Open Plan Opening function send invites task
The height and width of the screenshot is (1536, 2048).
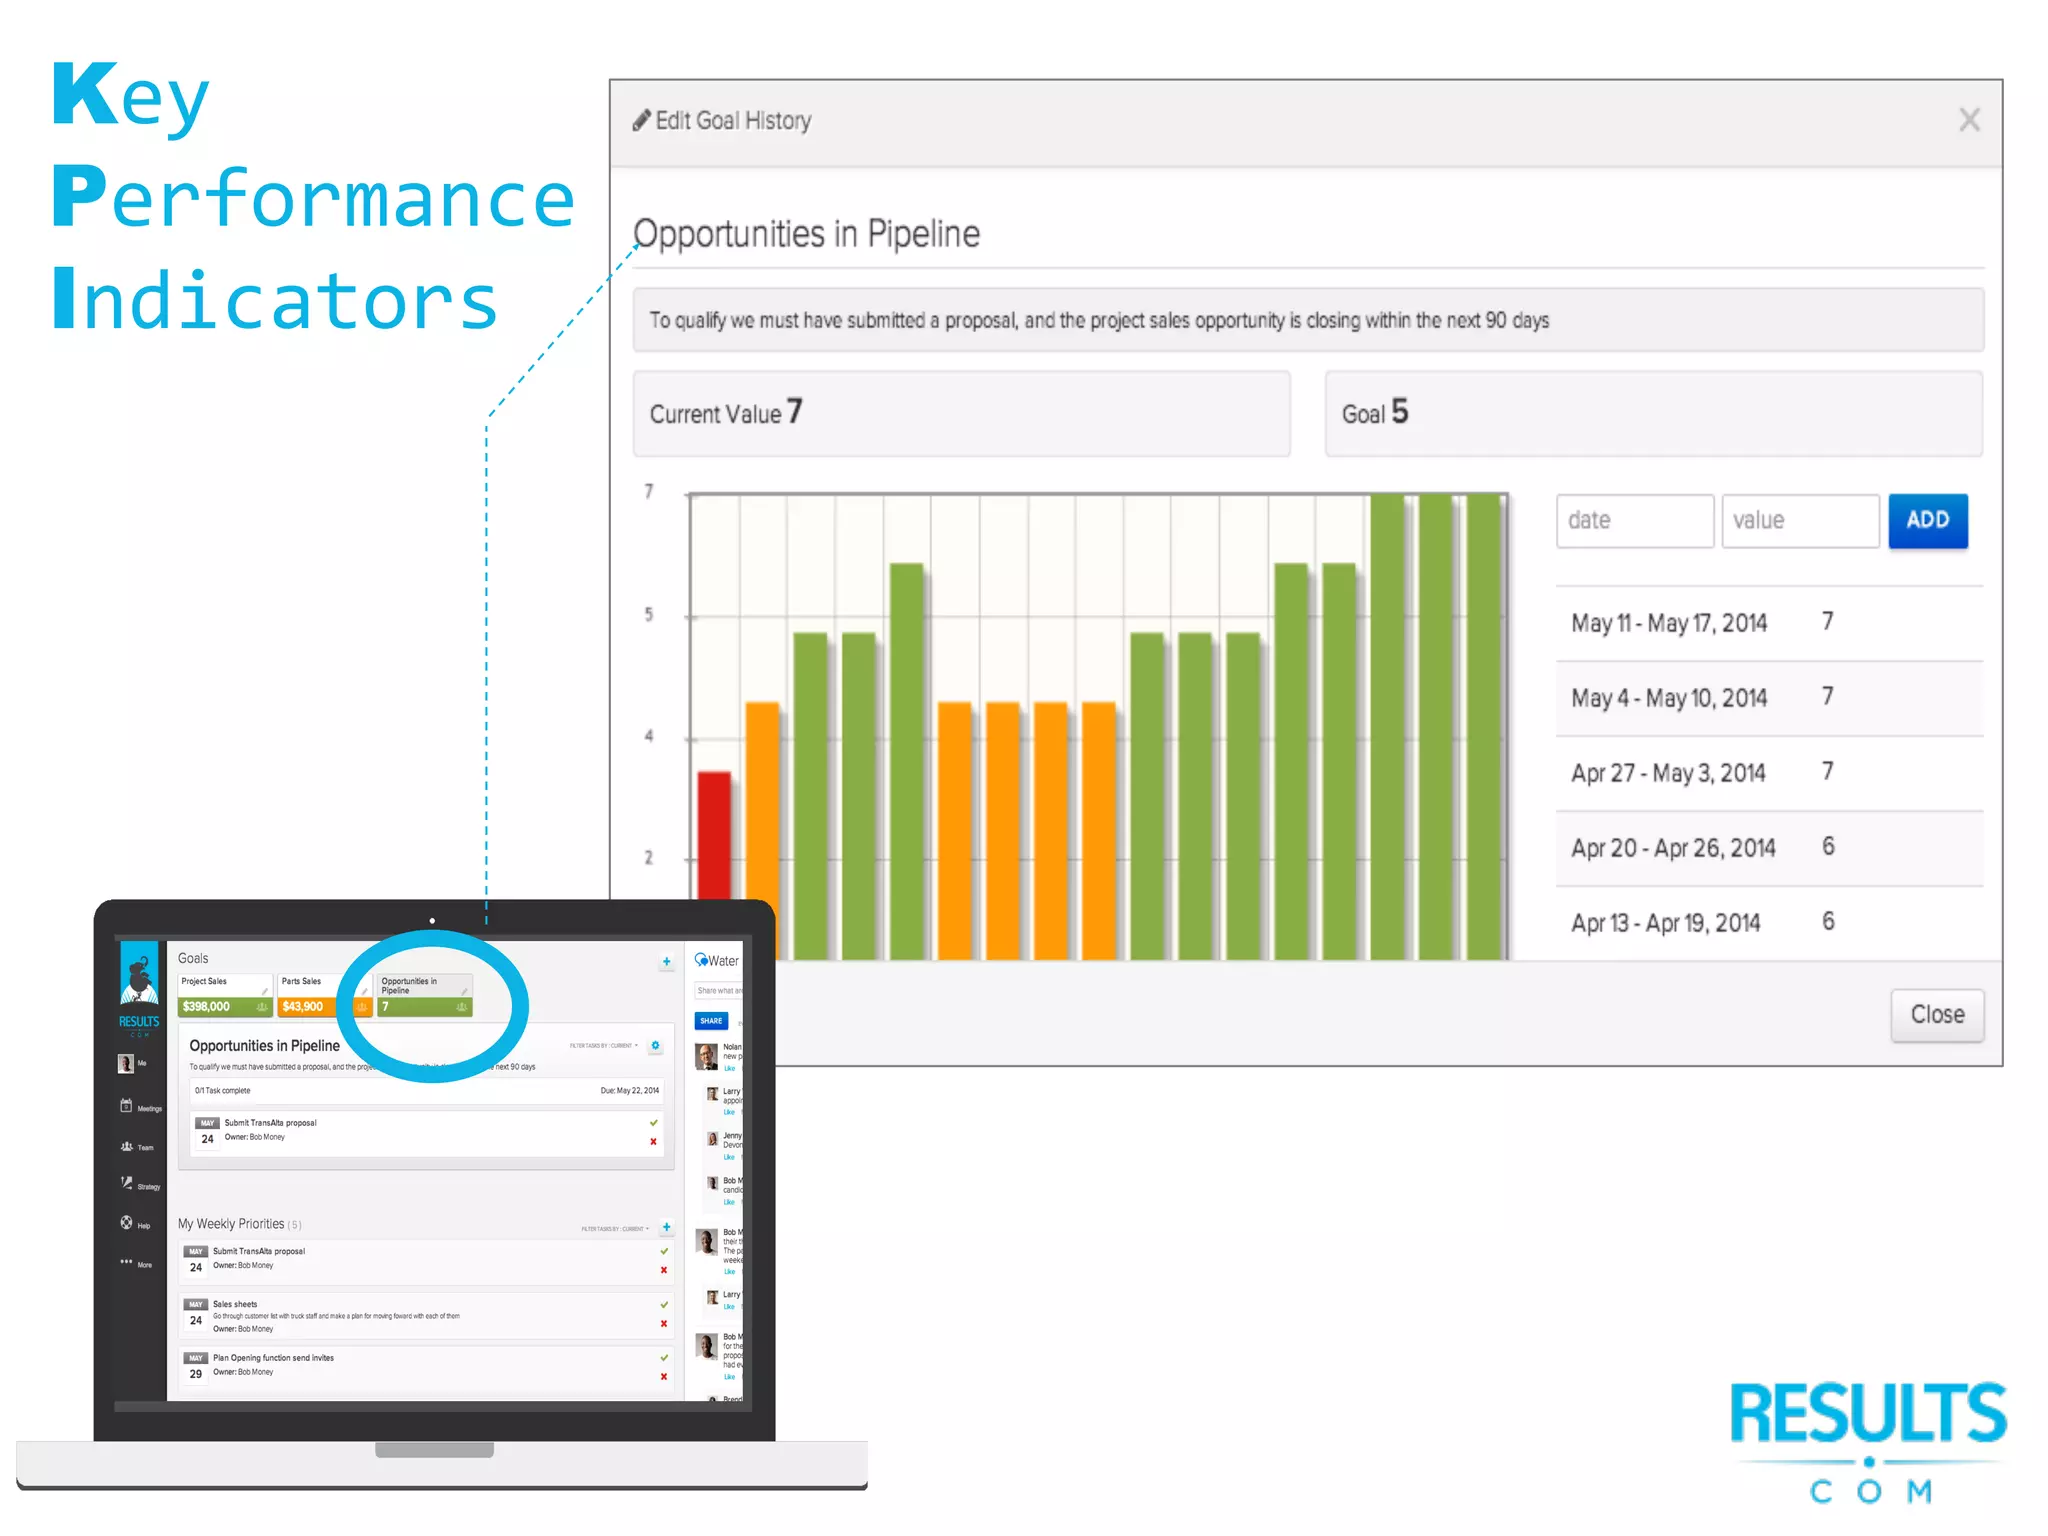[273, 1358]
